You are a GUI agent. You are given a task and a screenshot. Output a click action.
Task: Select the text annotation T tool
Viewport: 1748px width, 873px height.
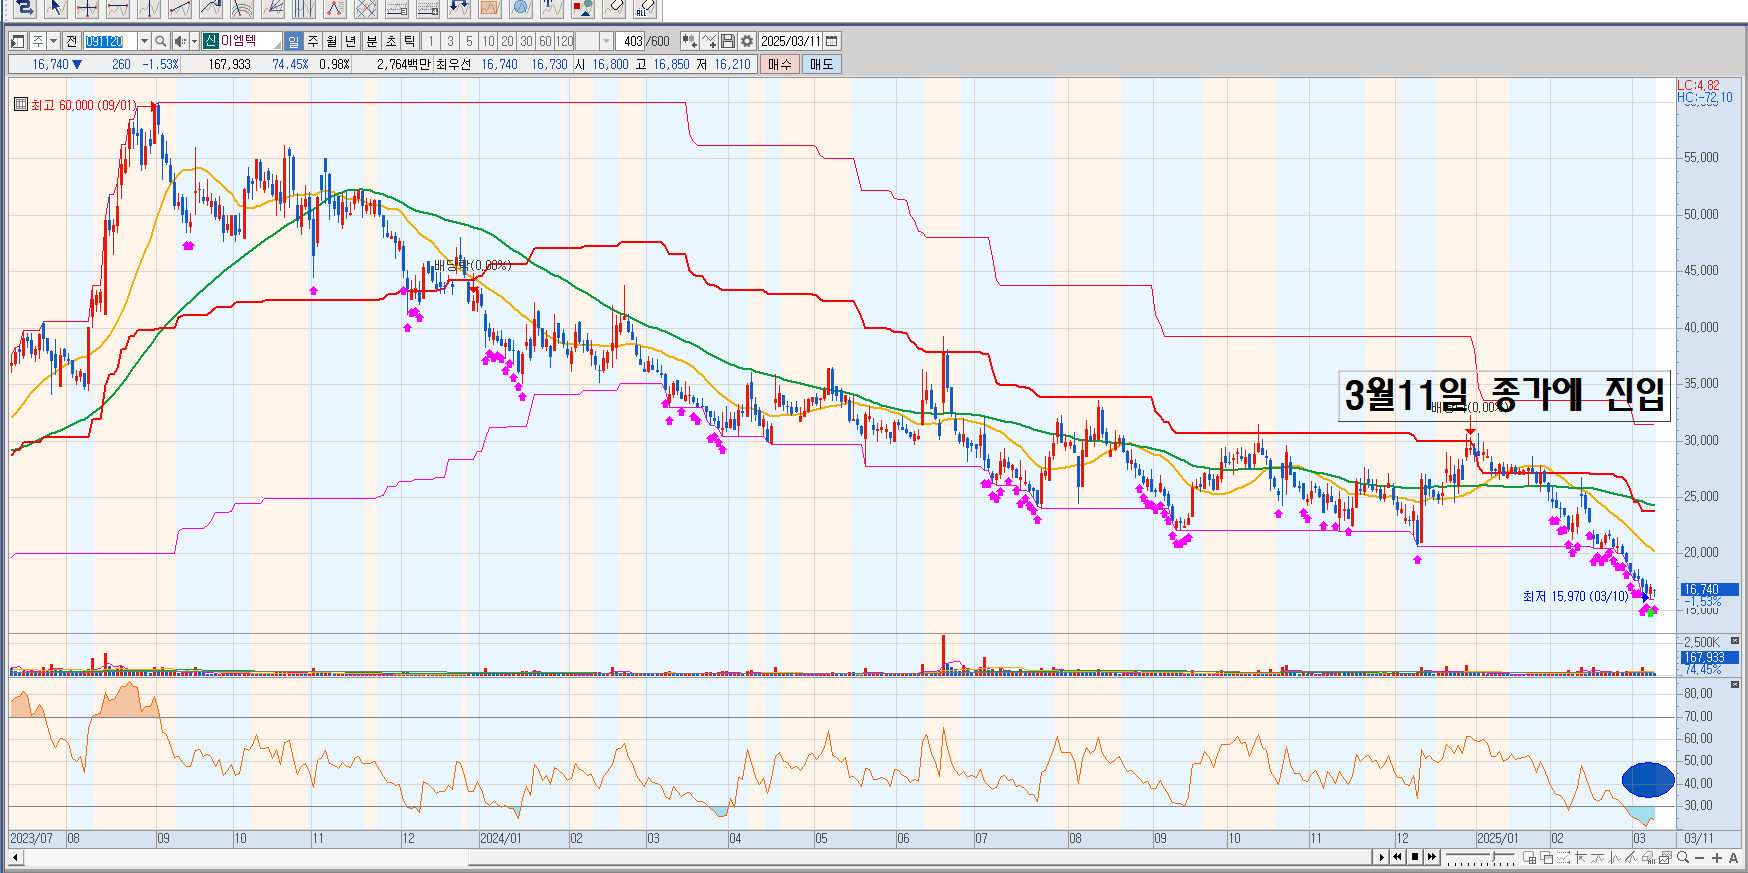552,8
